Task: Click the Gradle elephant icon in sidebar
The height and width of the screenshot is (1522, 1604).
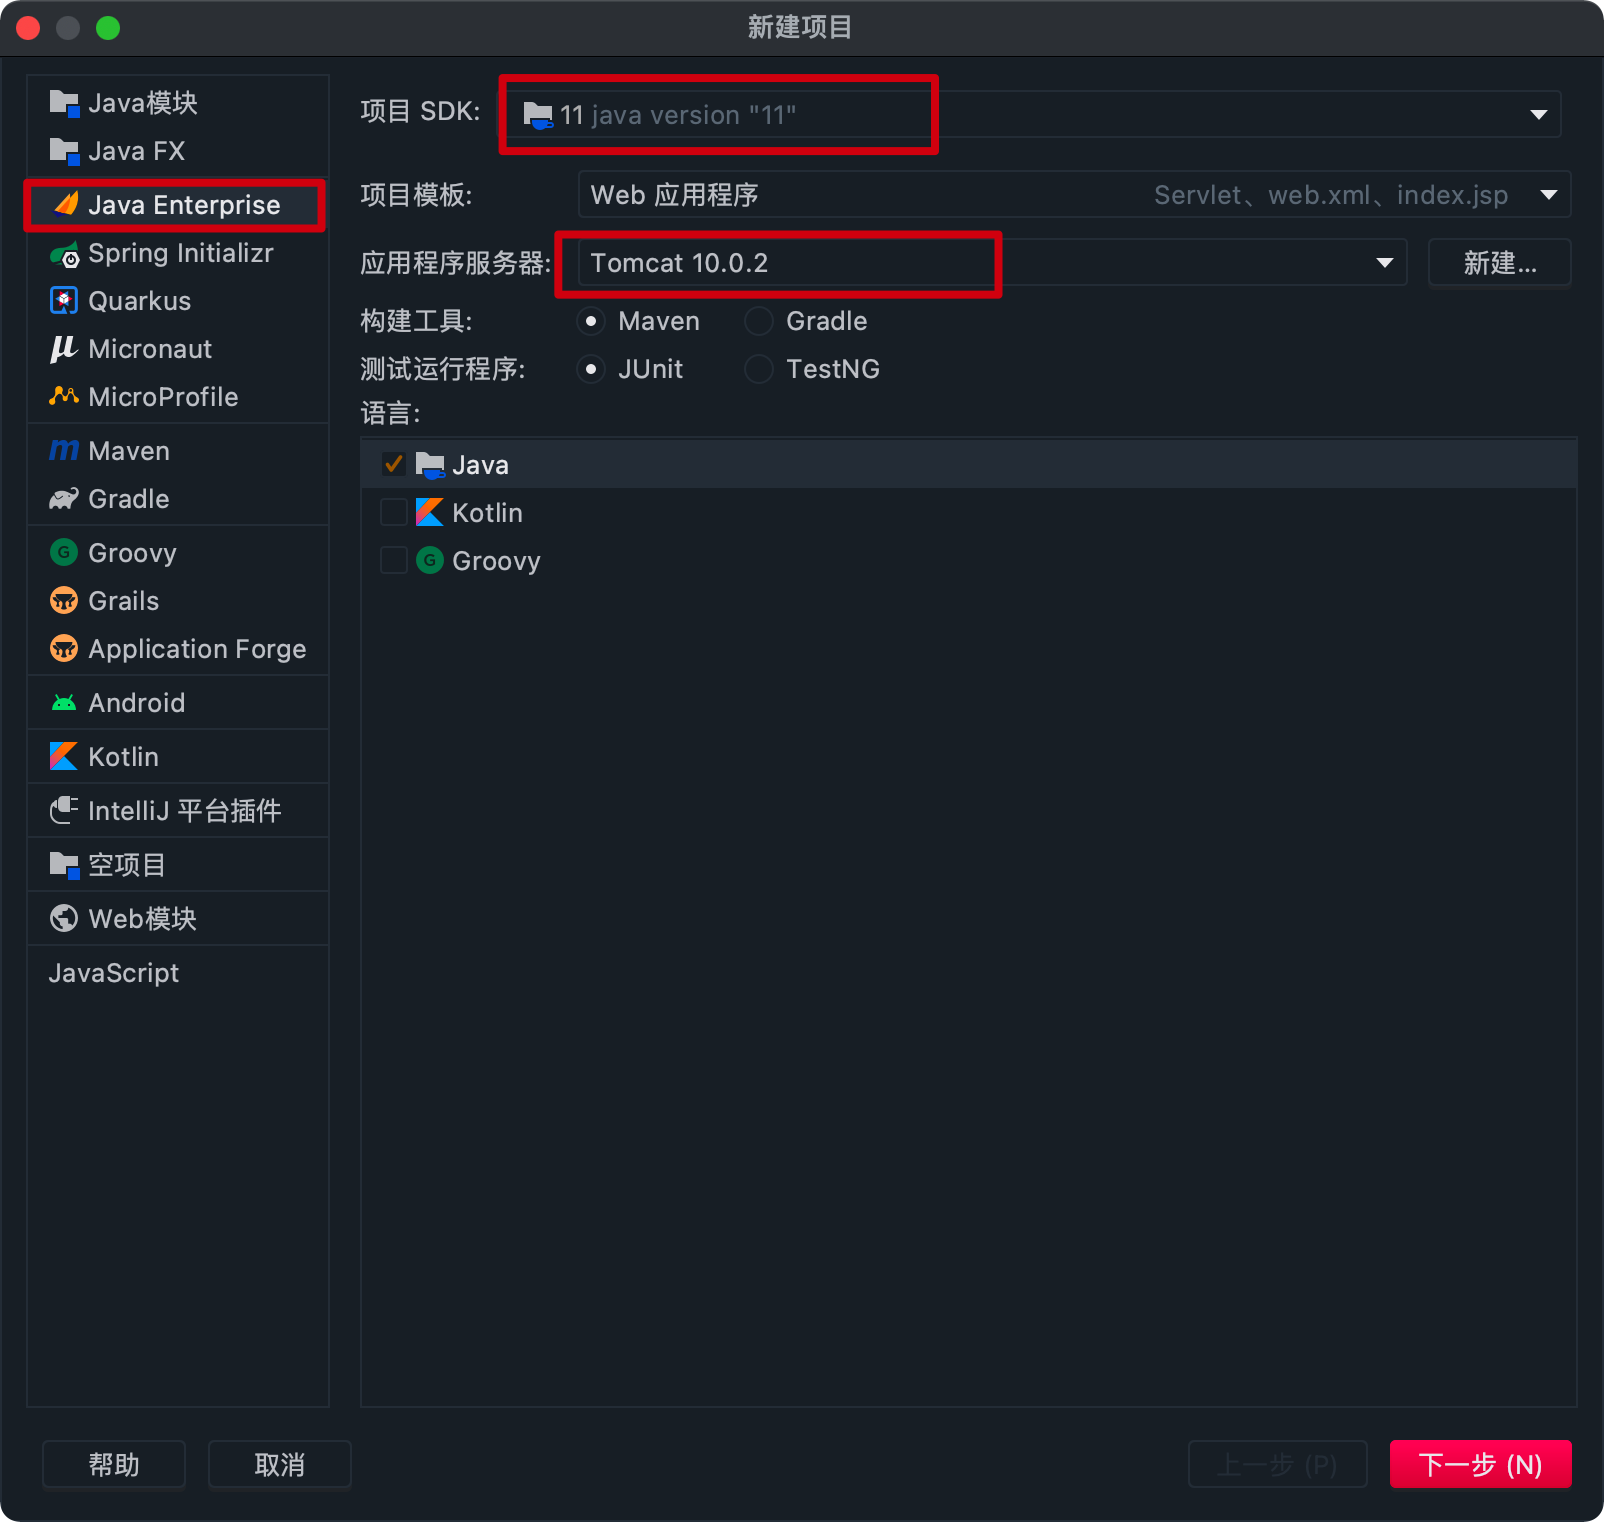Action: [x=64, y=498]
